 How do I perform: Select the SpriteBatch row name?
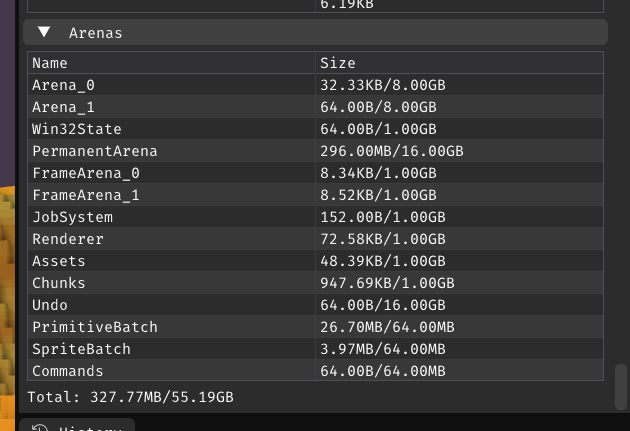coord(81,349)
